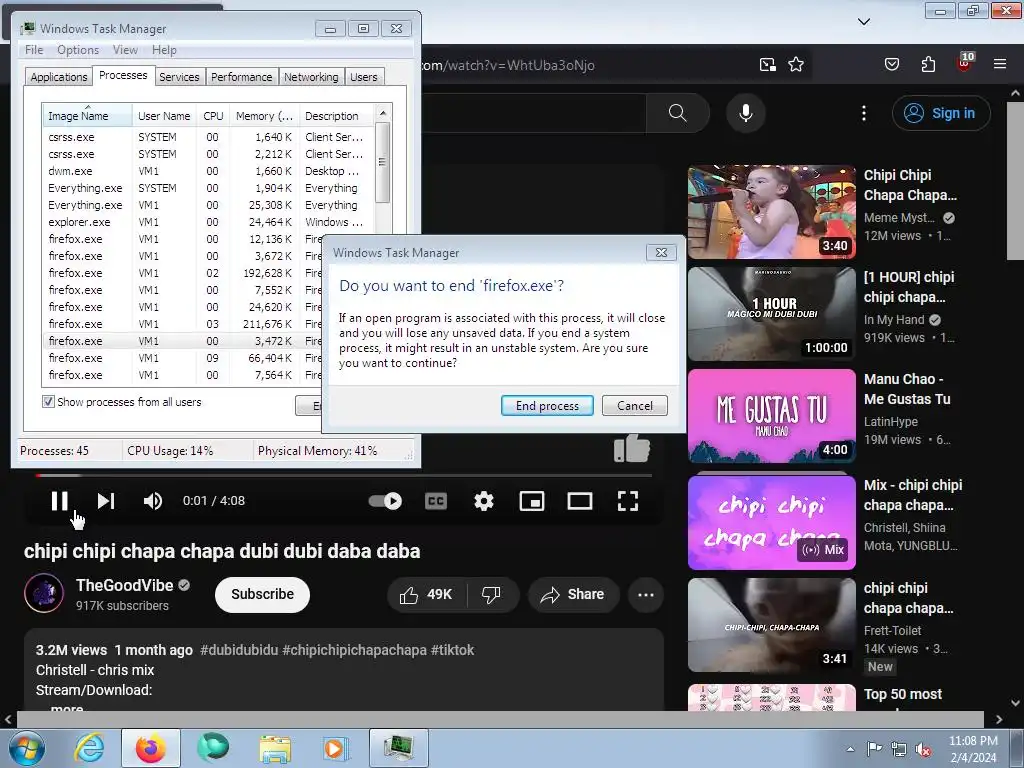Open Task Manager File menu

point(34,50)
